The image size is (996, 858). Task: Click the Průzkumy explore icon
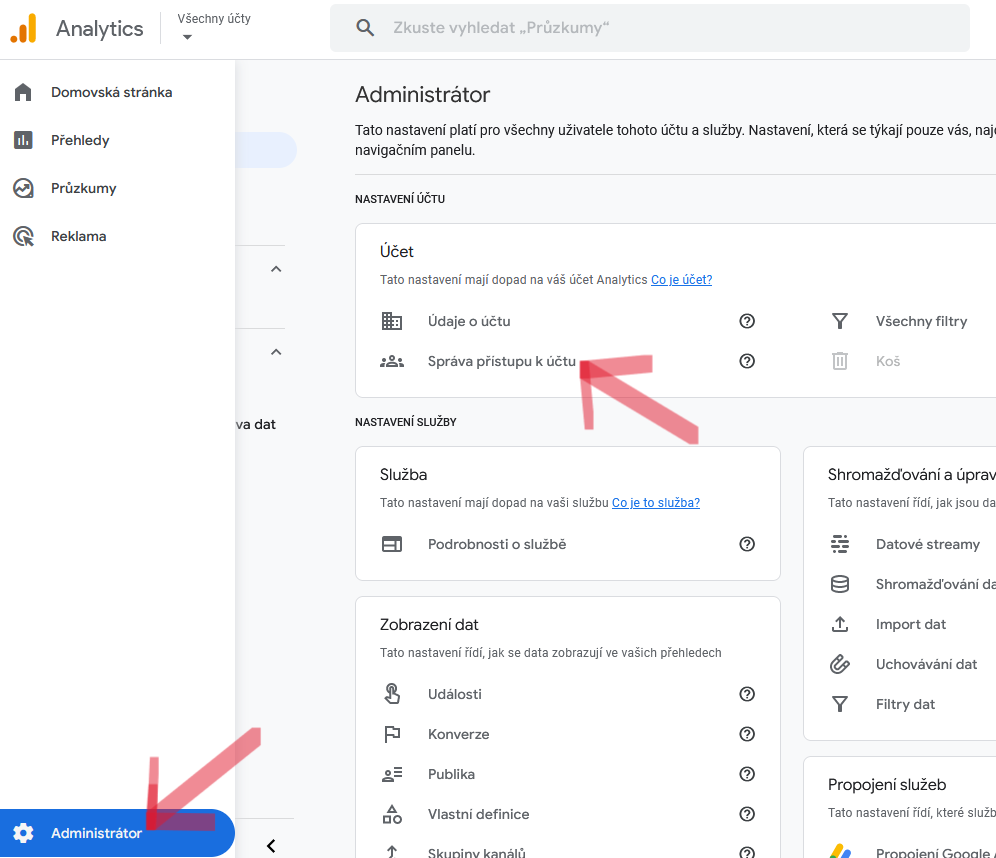(23, 188)
